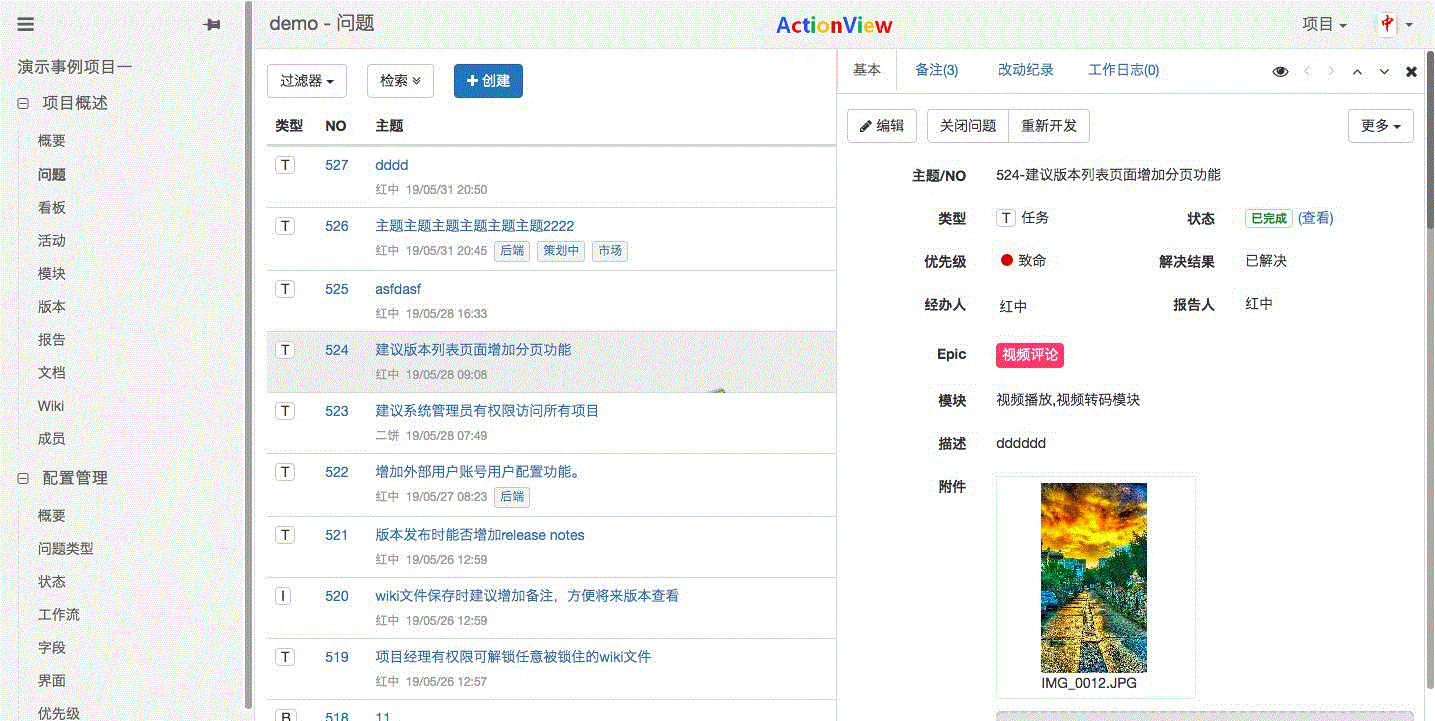This screenshot has width=1435, height=721.
Task: Collapse the 项目概述 tree section
Action: pos(23,104)
